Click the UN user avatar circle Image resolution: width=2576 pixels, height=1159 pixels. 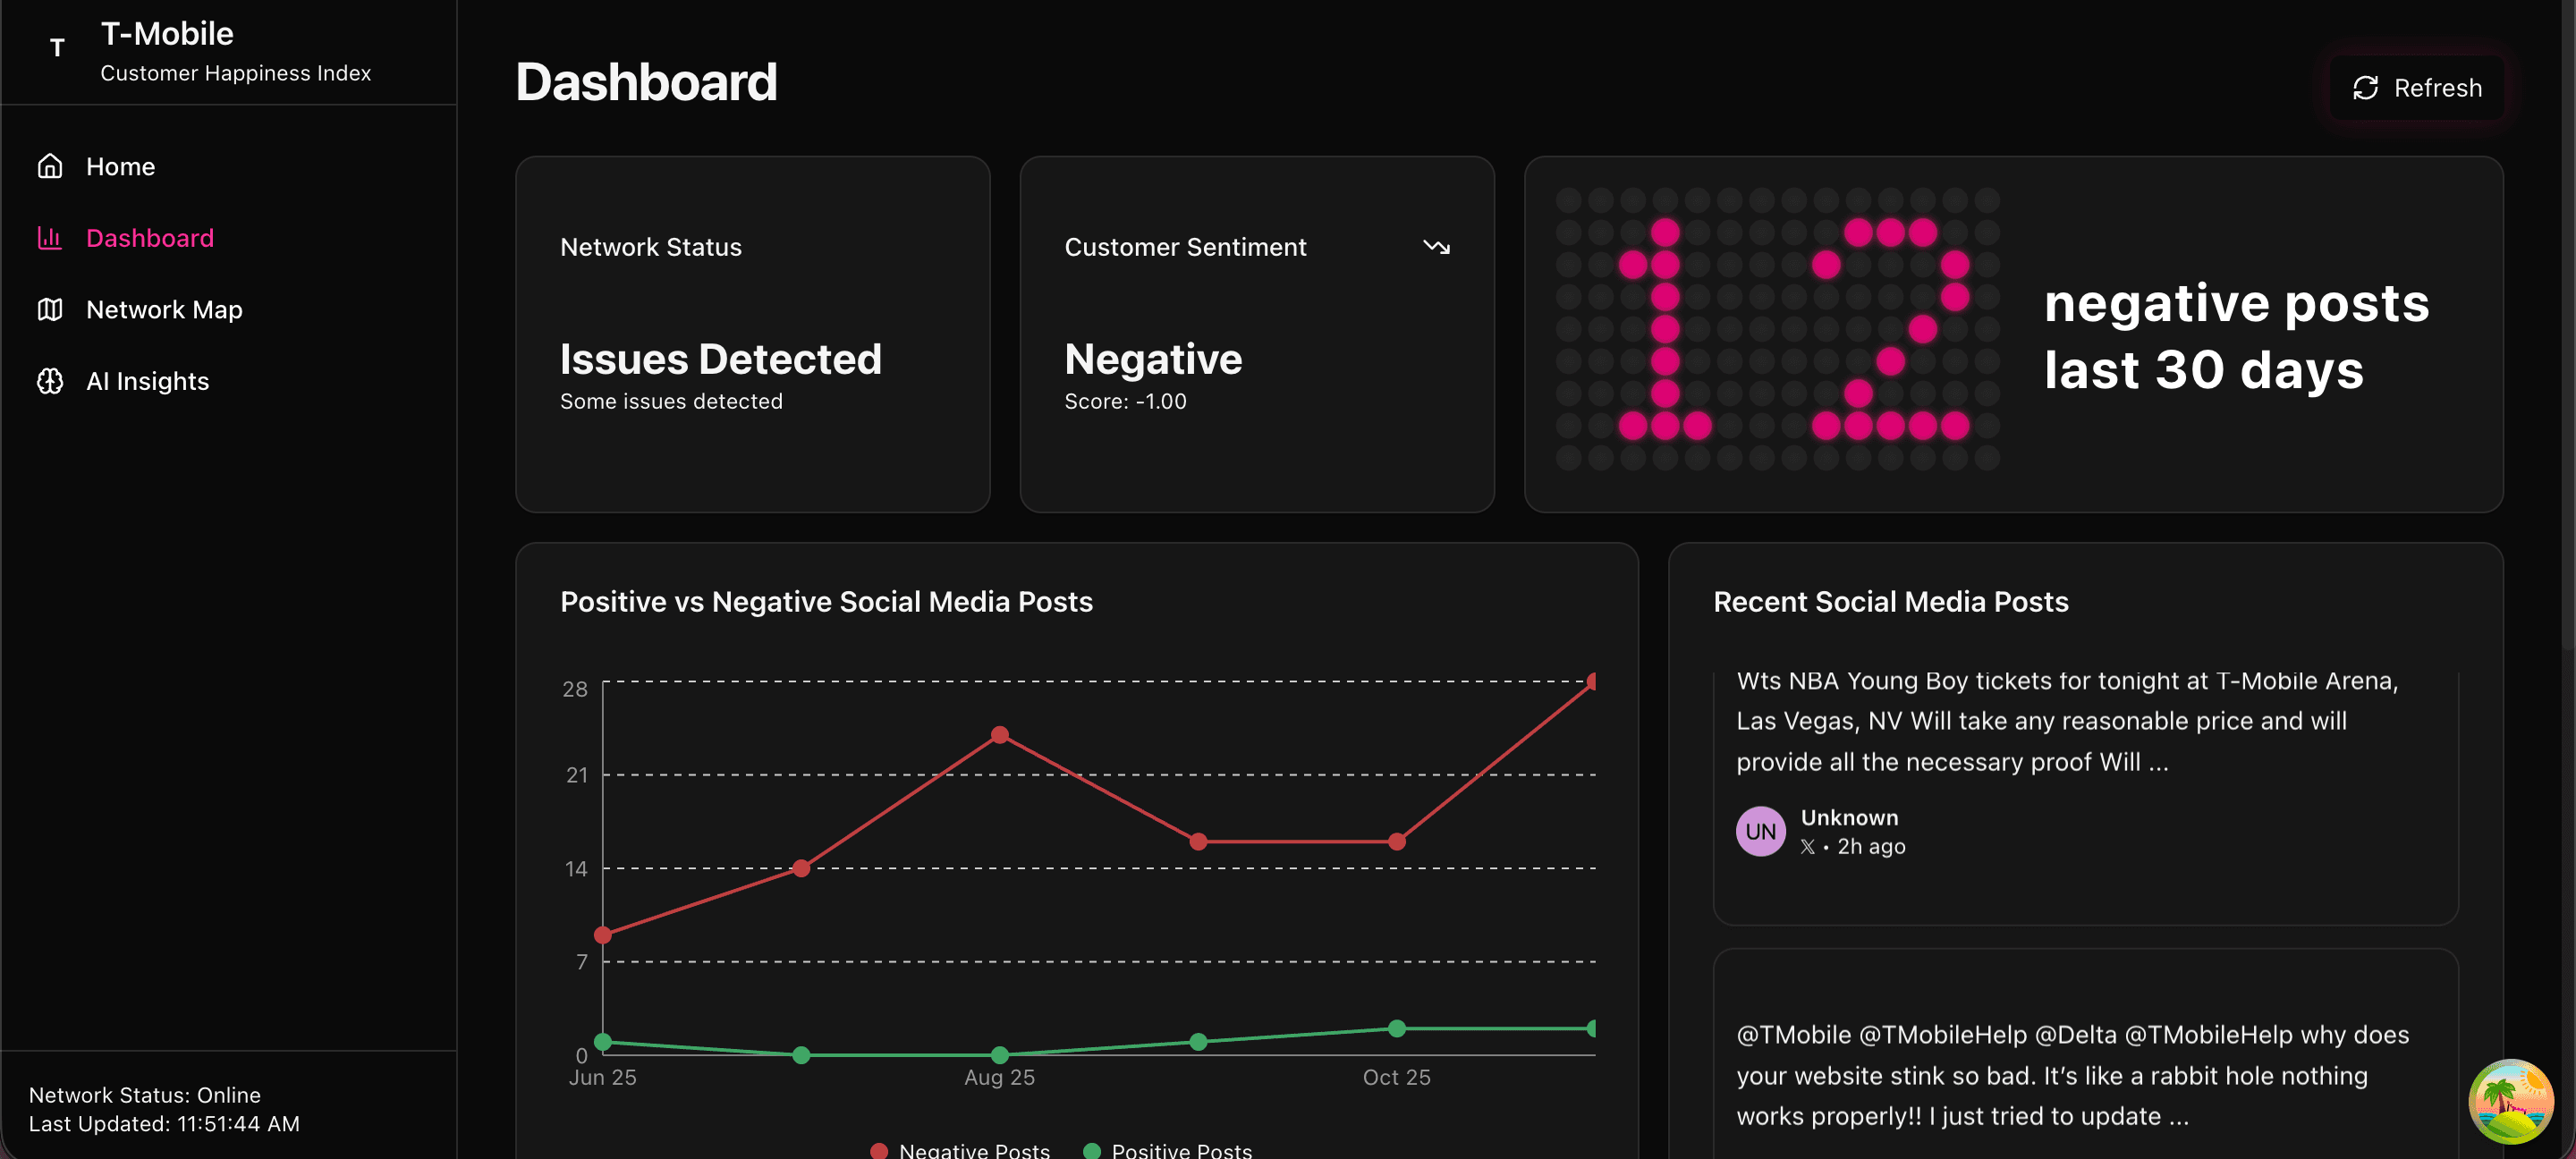pyautogui.click(x=1760, y=831)
